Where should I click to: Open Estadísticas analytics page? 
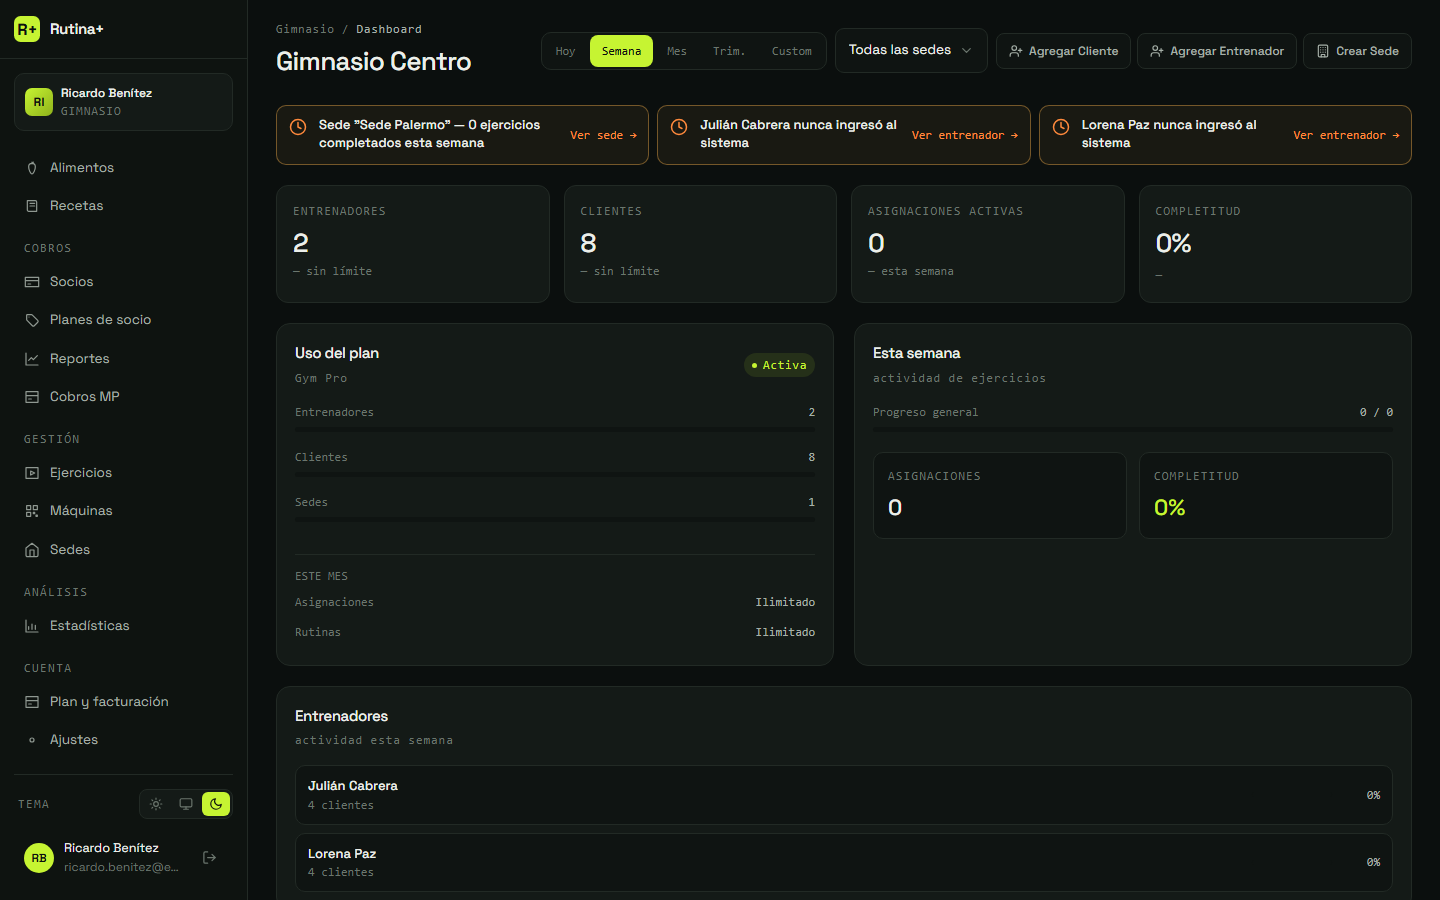123,626
